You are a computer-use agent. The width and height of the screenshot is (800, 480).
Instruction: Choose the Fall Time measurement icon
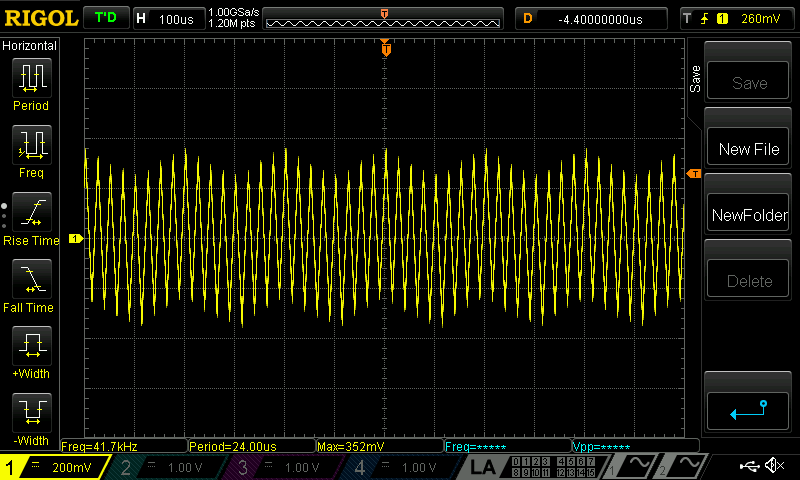coord(31,279)
